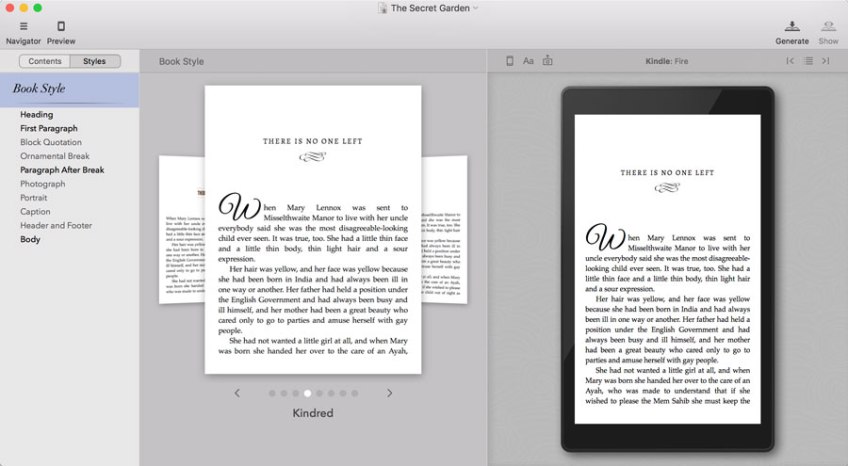The width and height of the screenshot is (848, 466).
Task: Select the Ornamental Break style
Action: click(55, 156)
